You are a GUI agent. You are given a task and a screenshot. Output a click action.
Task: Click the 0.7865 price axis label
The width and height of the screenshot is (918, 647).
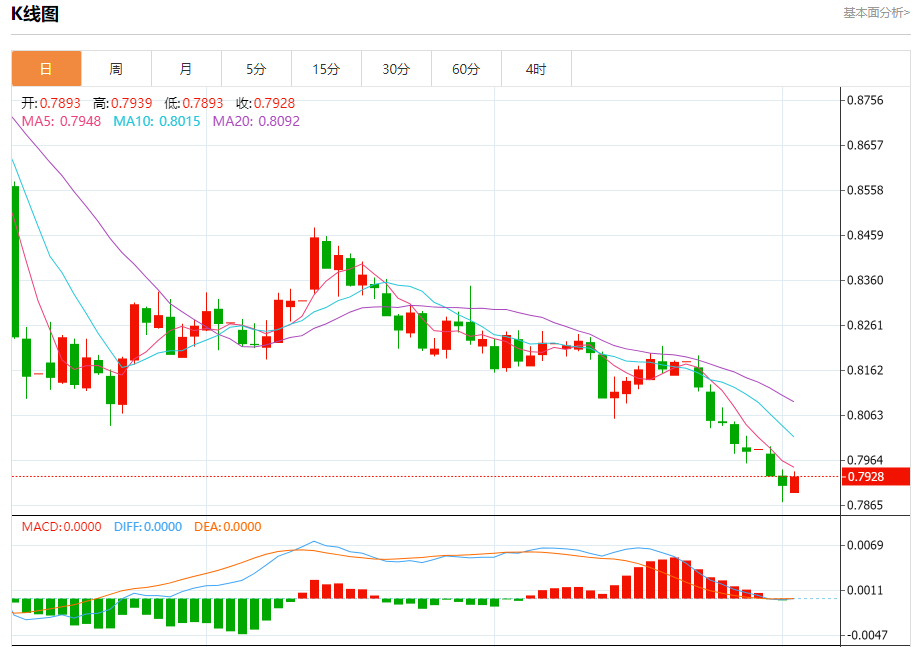pyautogui.click(x=865, y=505)
